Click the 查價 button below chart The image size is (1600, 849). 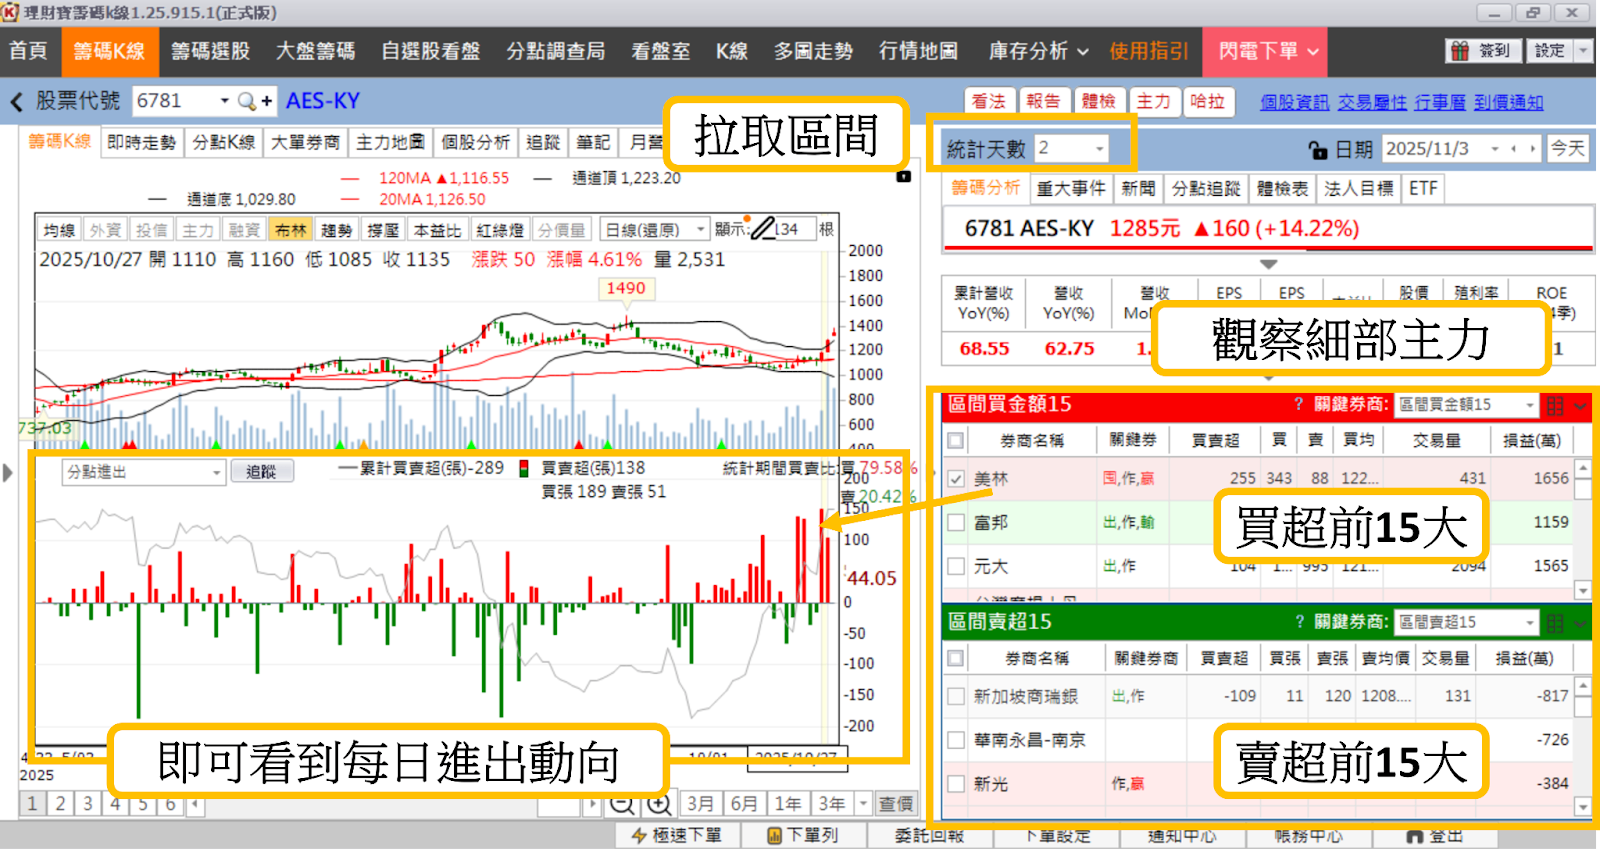896,804
